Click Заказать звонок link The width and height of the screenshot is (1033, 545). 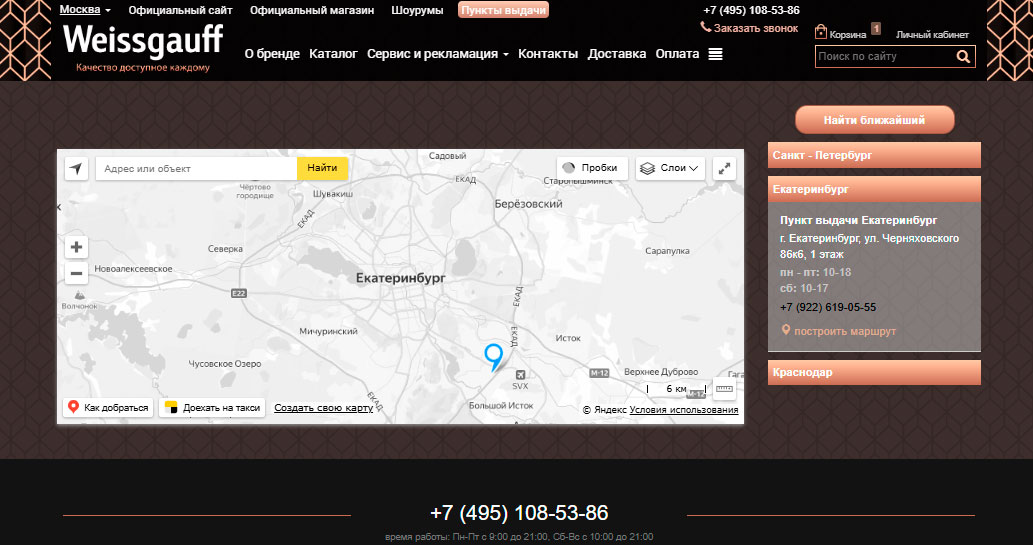[756, 28]
